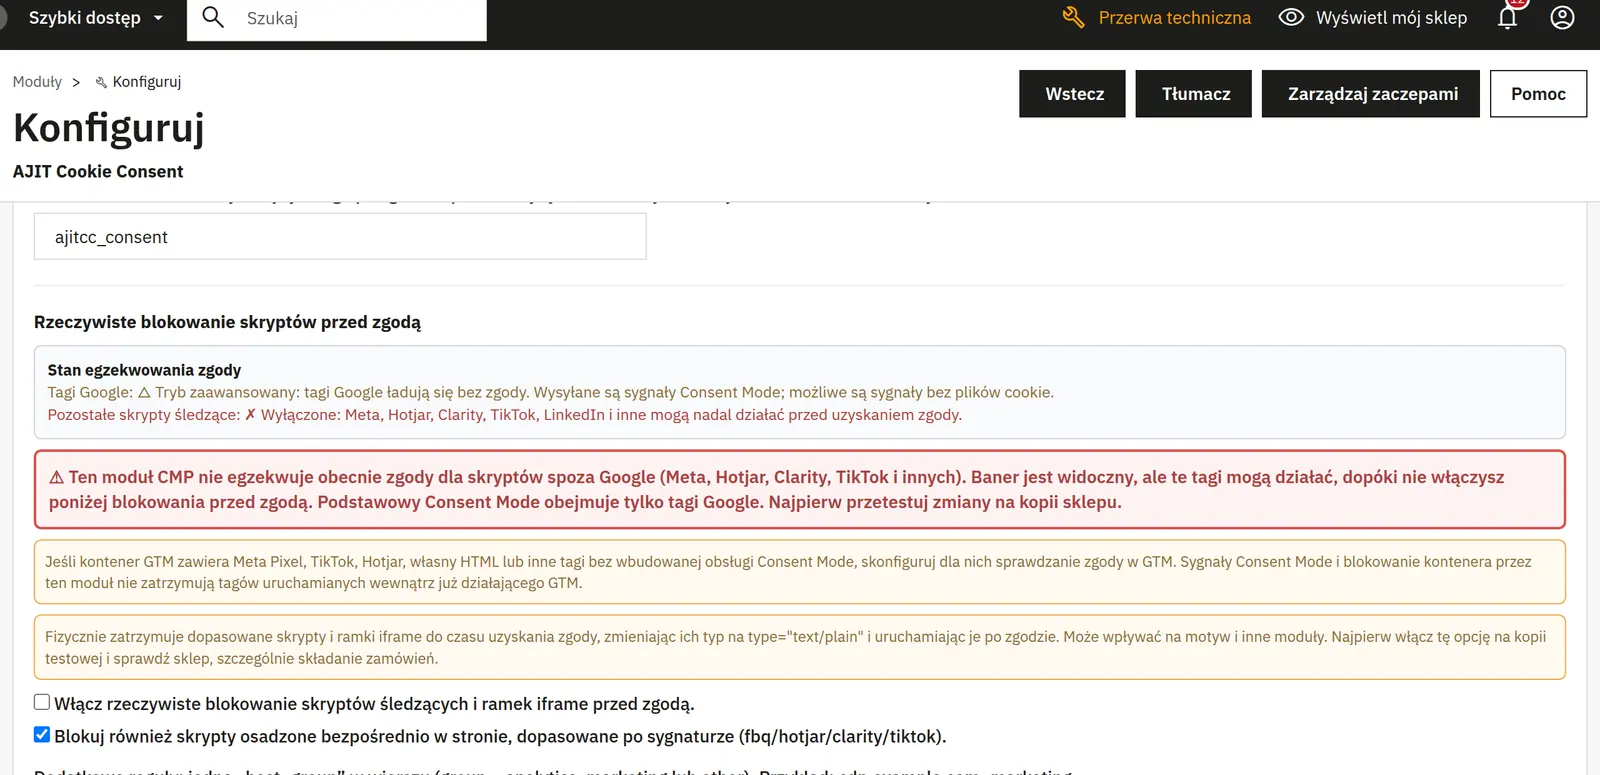Expand the Szybki dostęp dropdown
The height and width of the screenshot is (775, 1600).
95,18
